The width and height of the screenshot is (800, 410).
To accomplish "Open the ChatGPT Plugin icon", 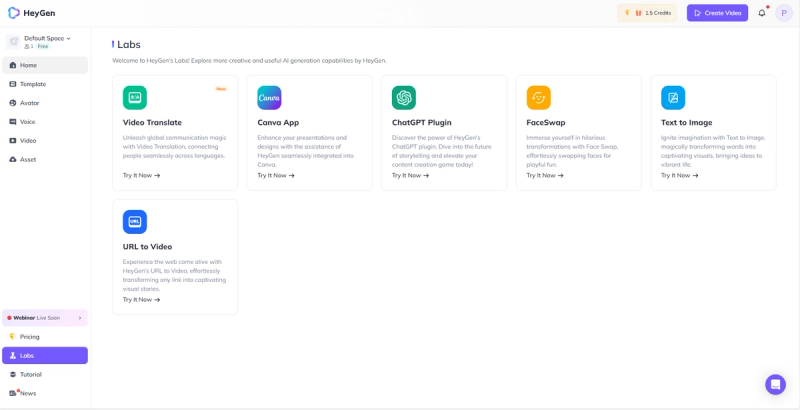I will coord(404,97).
